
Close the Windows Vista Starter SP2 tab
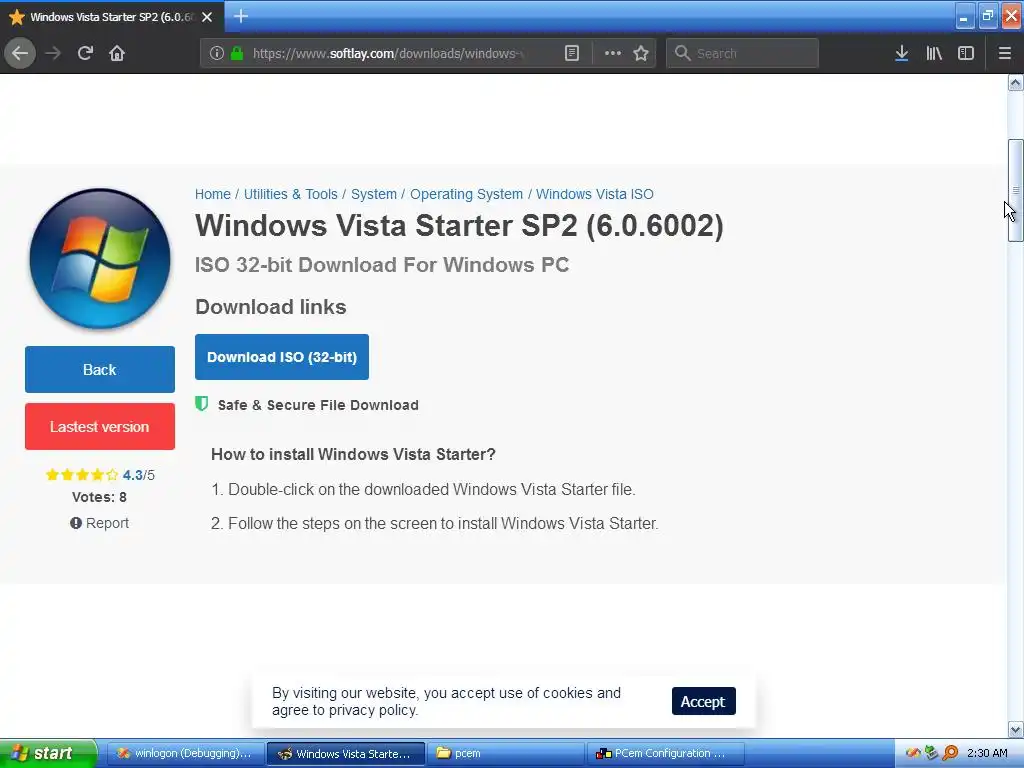[x=207, y=17]
